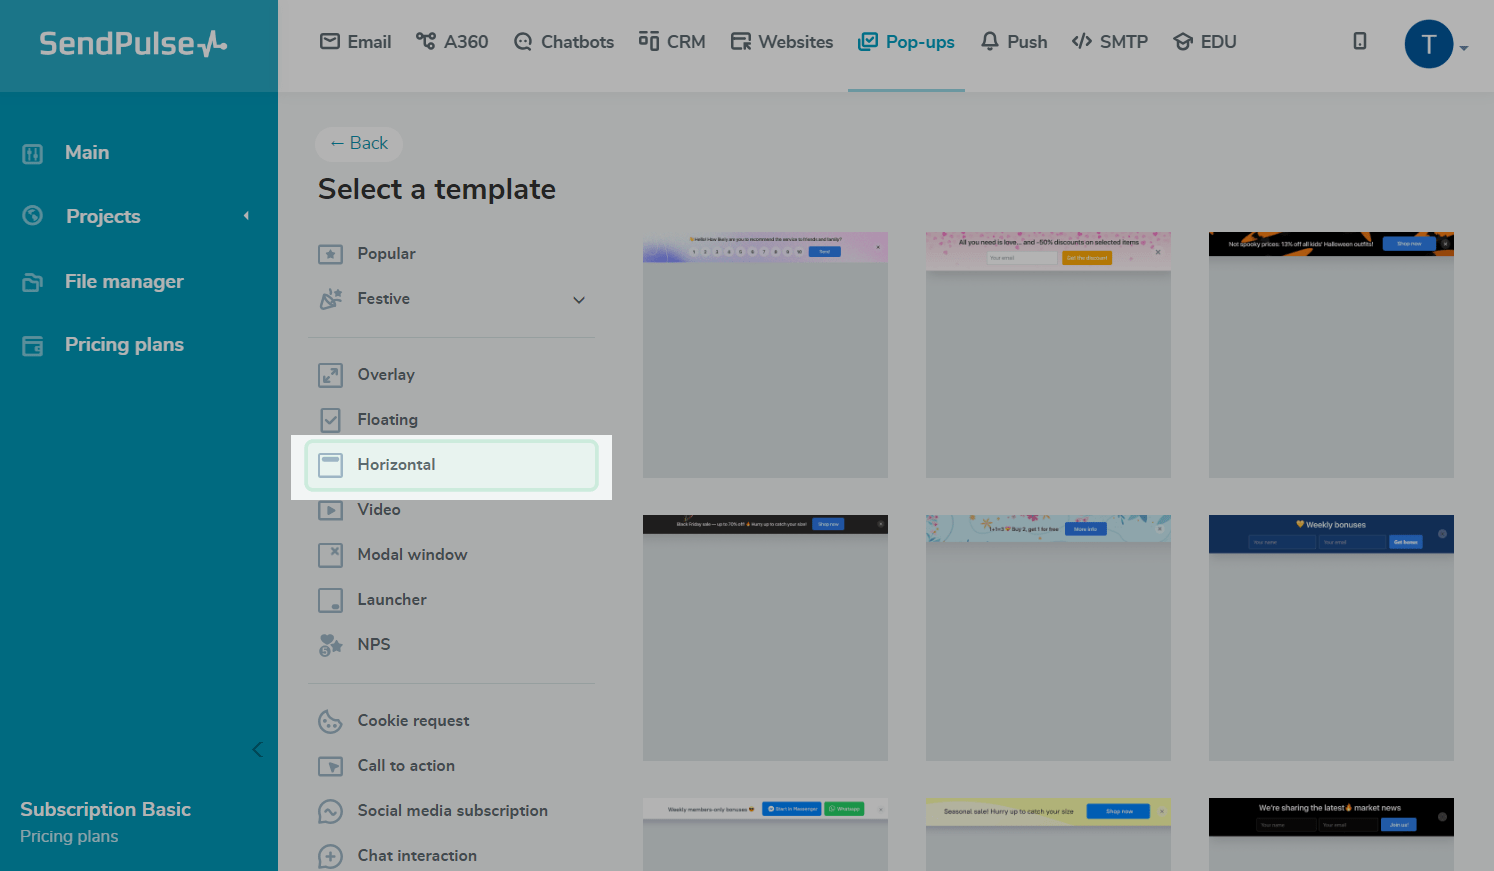Image resolution: width=1494 pixels, height=871 pixels.
Task: Open Pricing plans link under Subscription Basic
Action: pyautogui.click(x=69, y=836)
